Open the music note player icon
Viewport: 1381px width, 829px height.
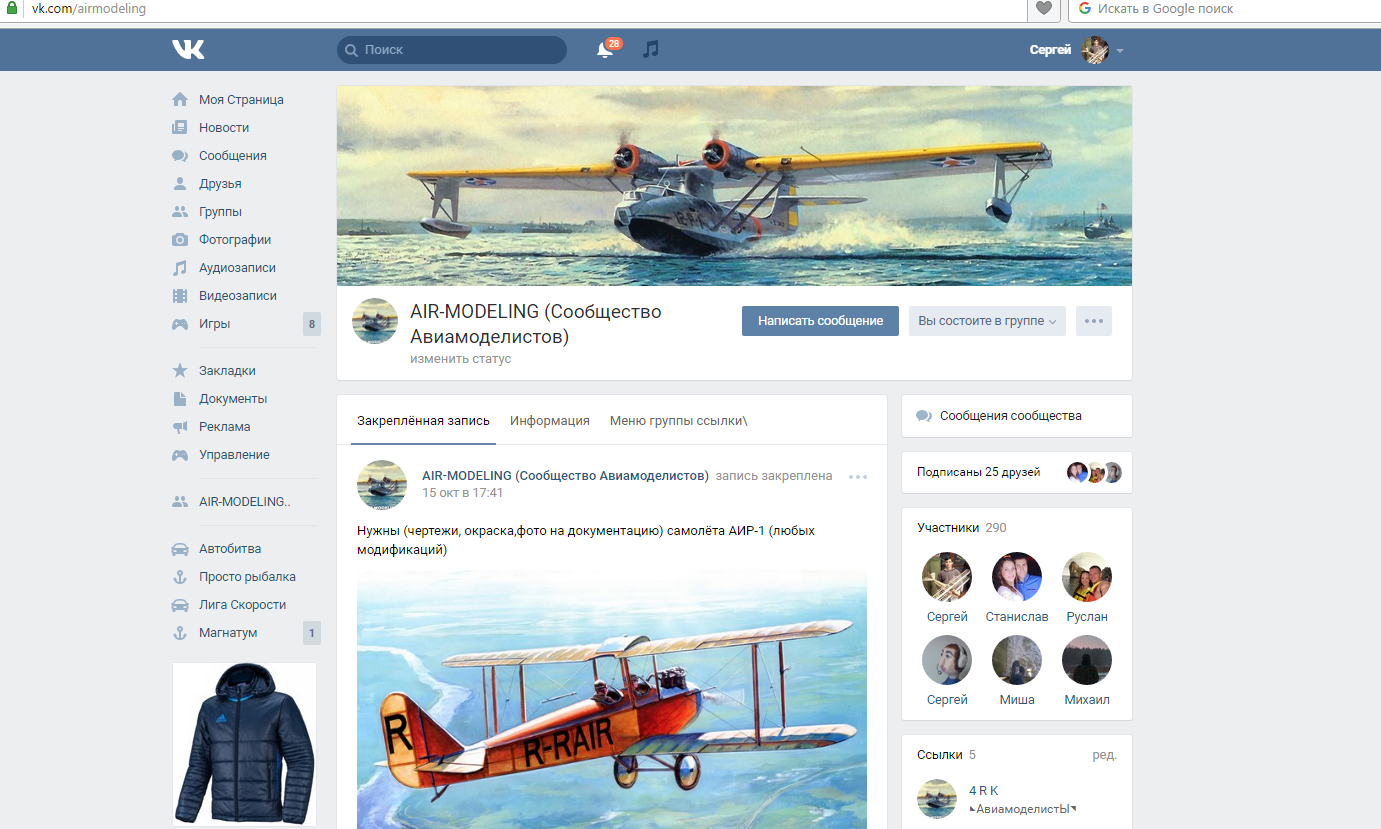coord(651,49)
